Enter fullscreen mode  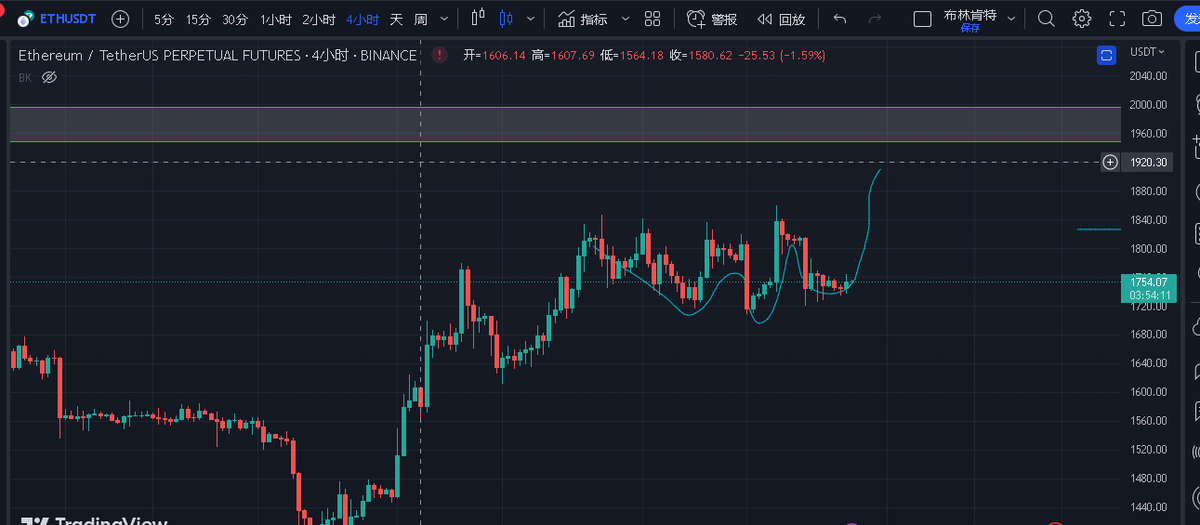[x=1118, y=19]
